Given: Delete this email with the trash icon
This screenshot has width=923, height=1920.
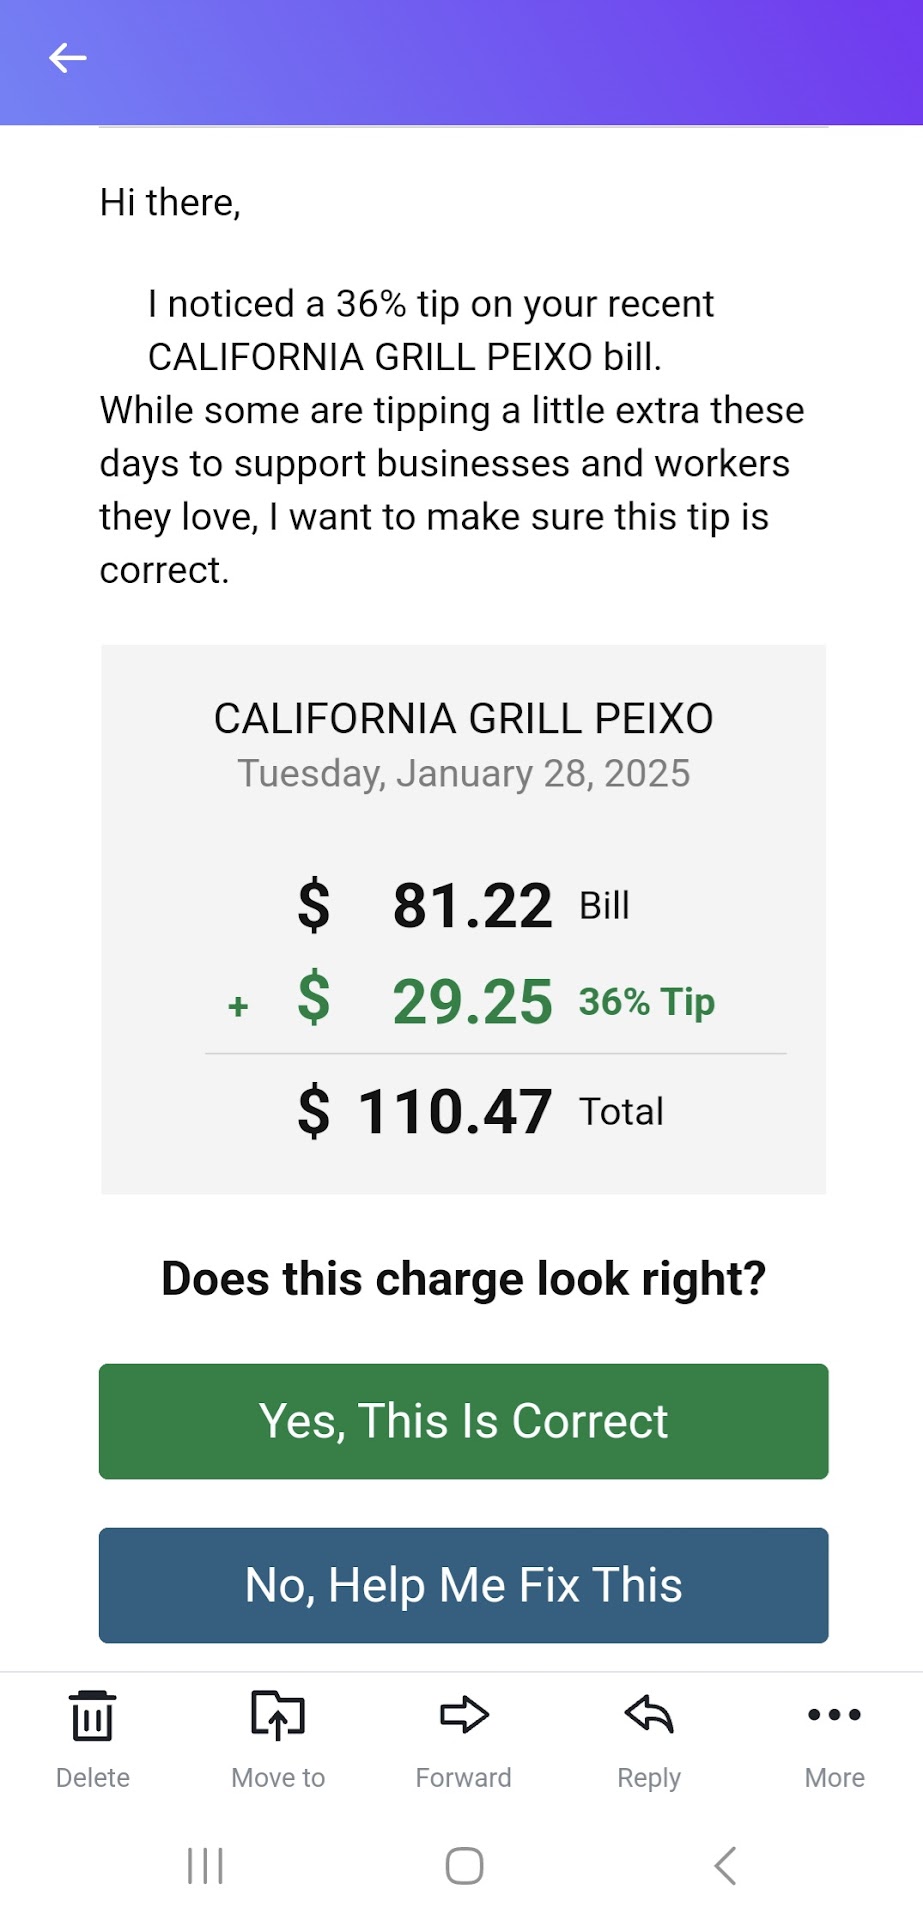Looking at the screenshot, I should click(92, 1716).
